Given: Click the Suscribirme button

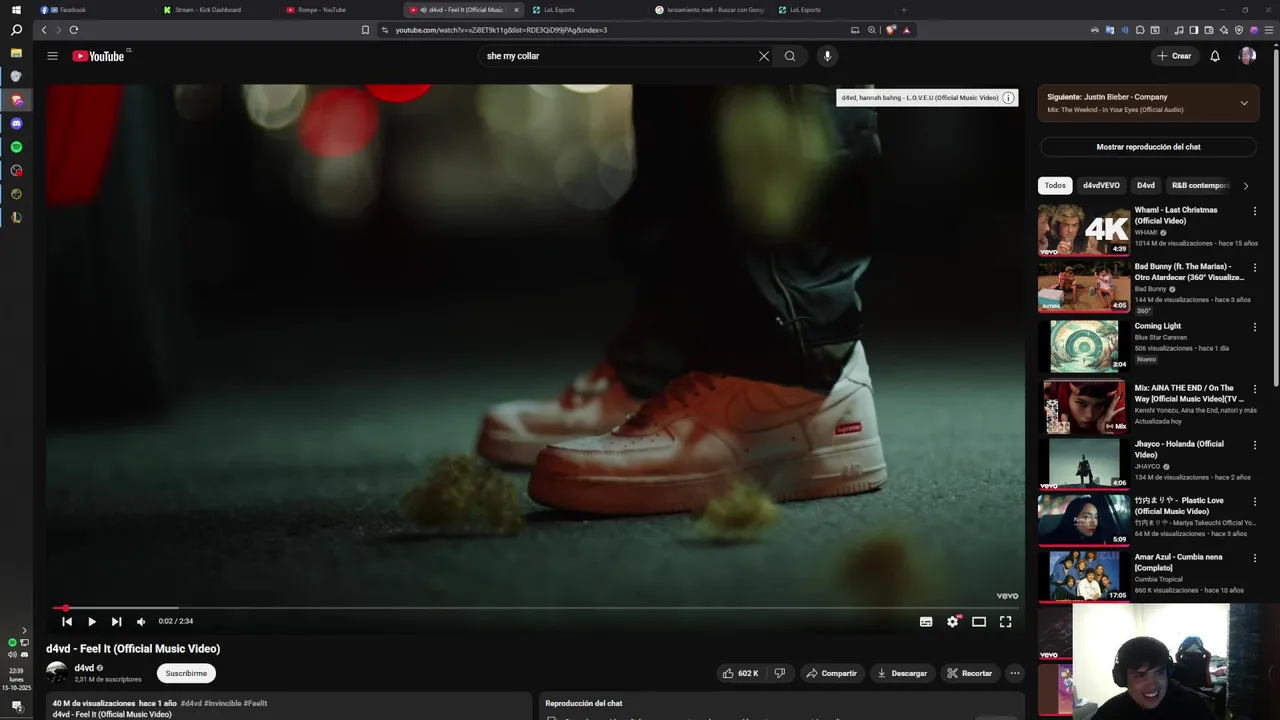Looking at the screenshot, I should click(x=186, y=673).
